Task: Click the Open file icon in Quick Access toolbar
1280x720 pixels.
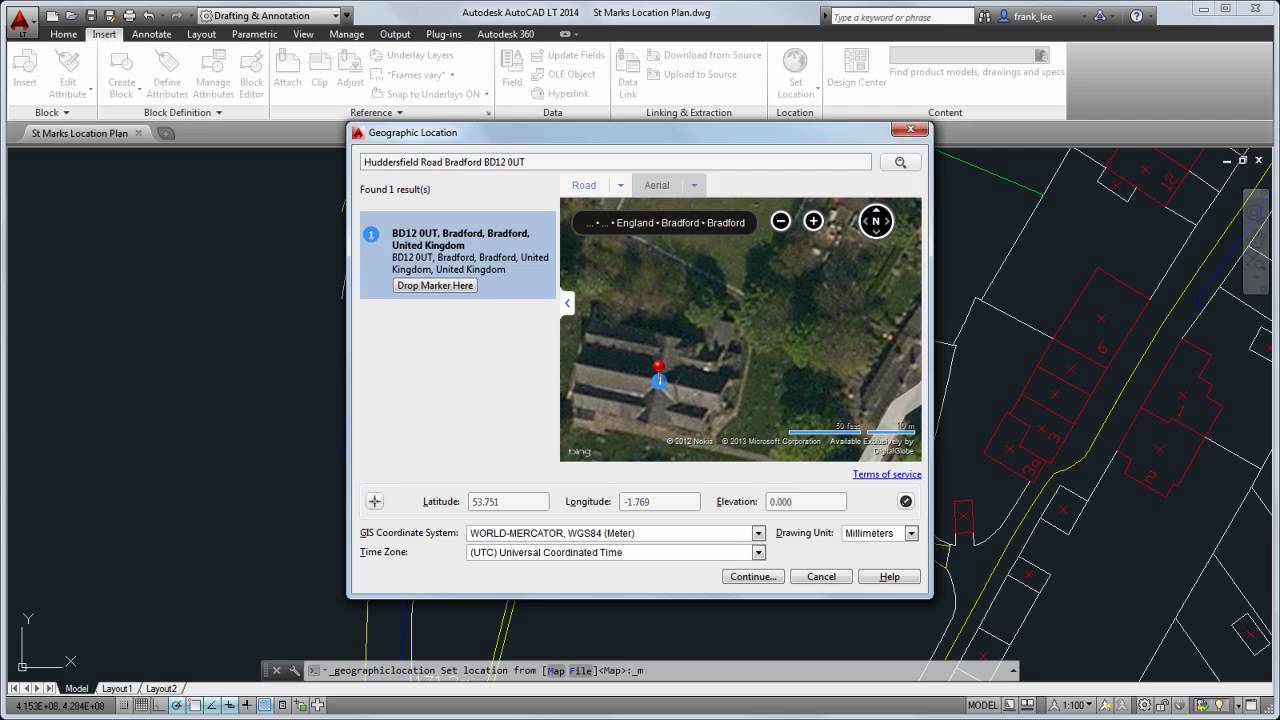Action: 71,16
